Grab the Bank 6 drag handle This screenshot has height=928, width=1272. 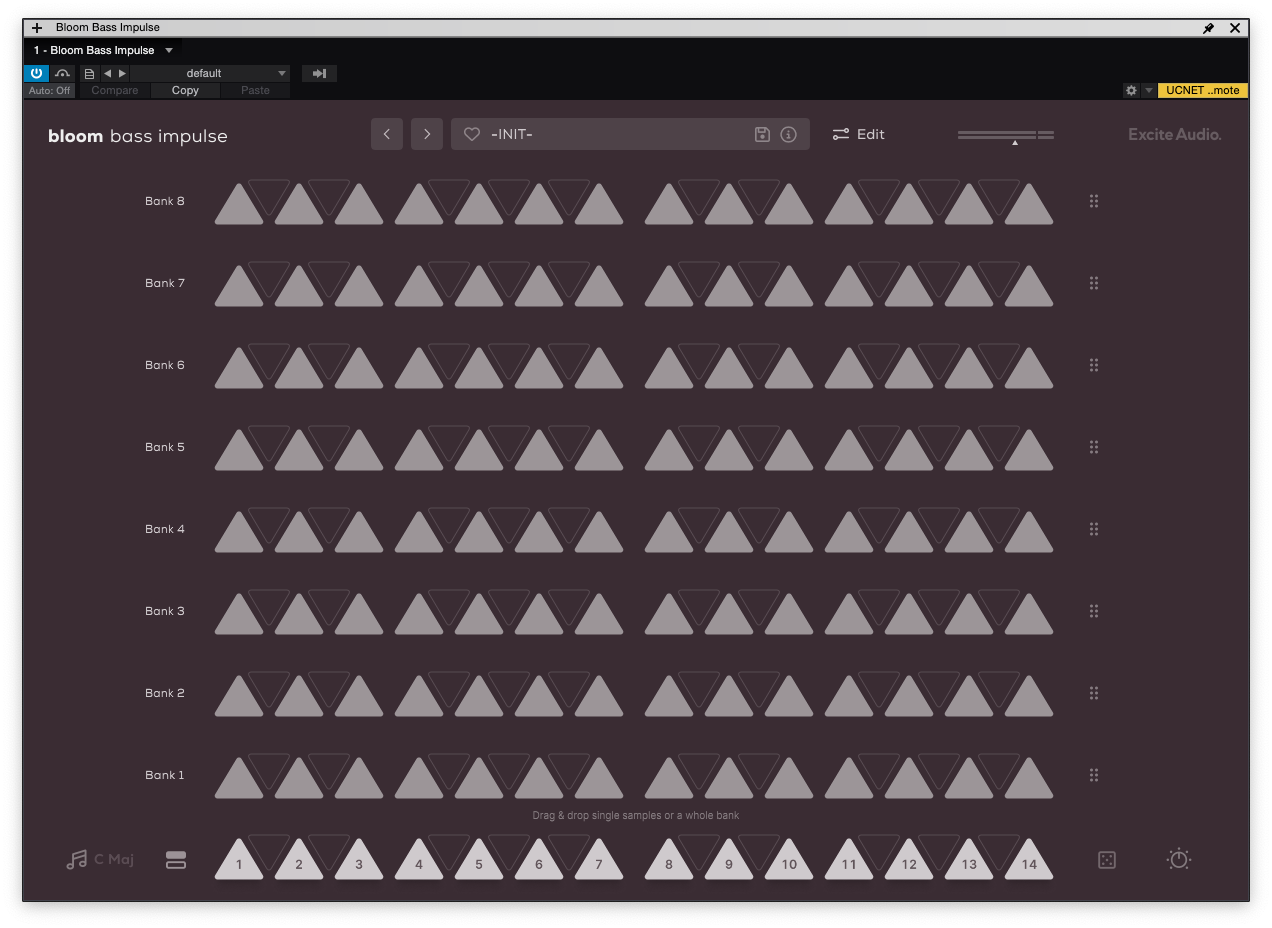(x=1094, y=365)
